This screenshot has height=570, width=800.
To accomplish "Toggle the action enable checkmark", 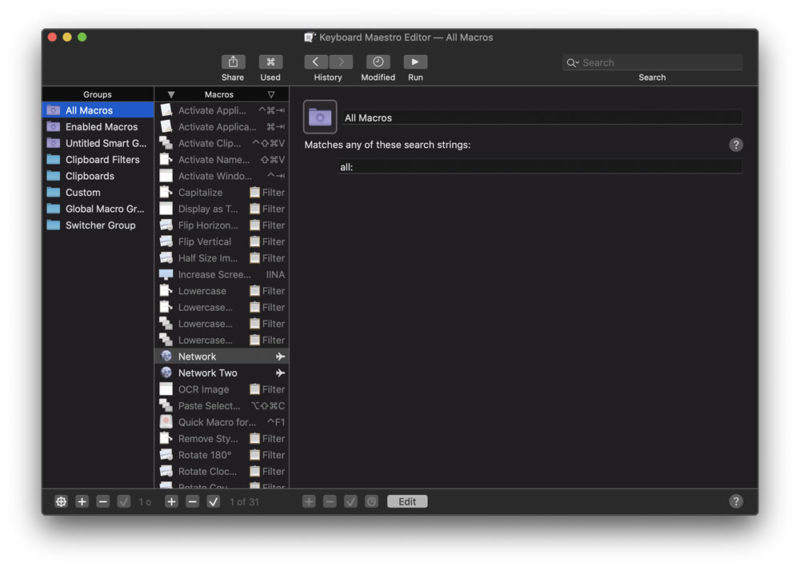I will pos(351,502).
